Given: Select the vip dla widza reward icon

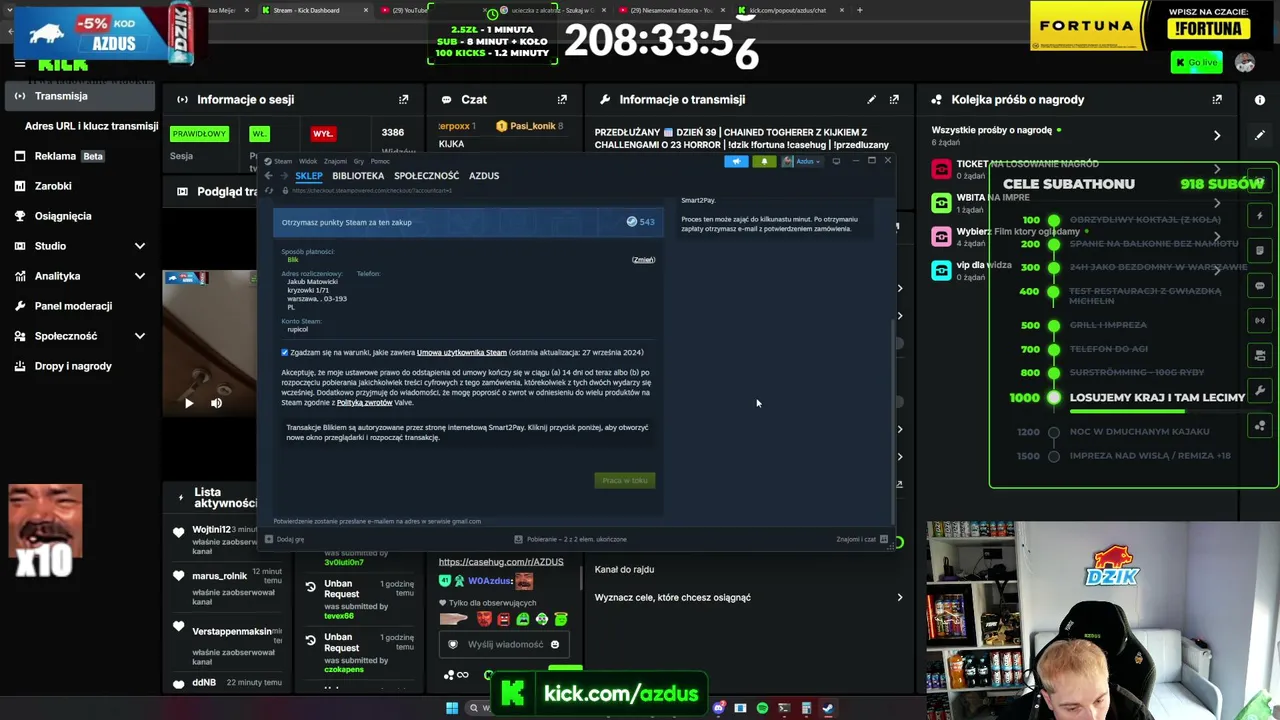Looking at the screenshot, I should [941, 270].
